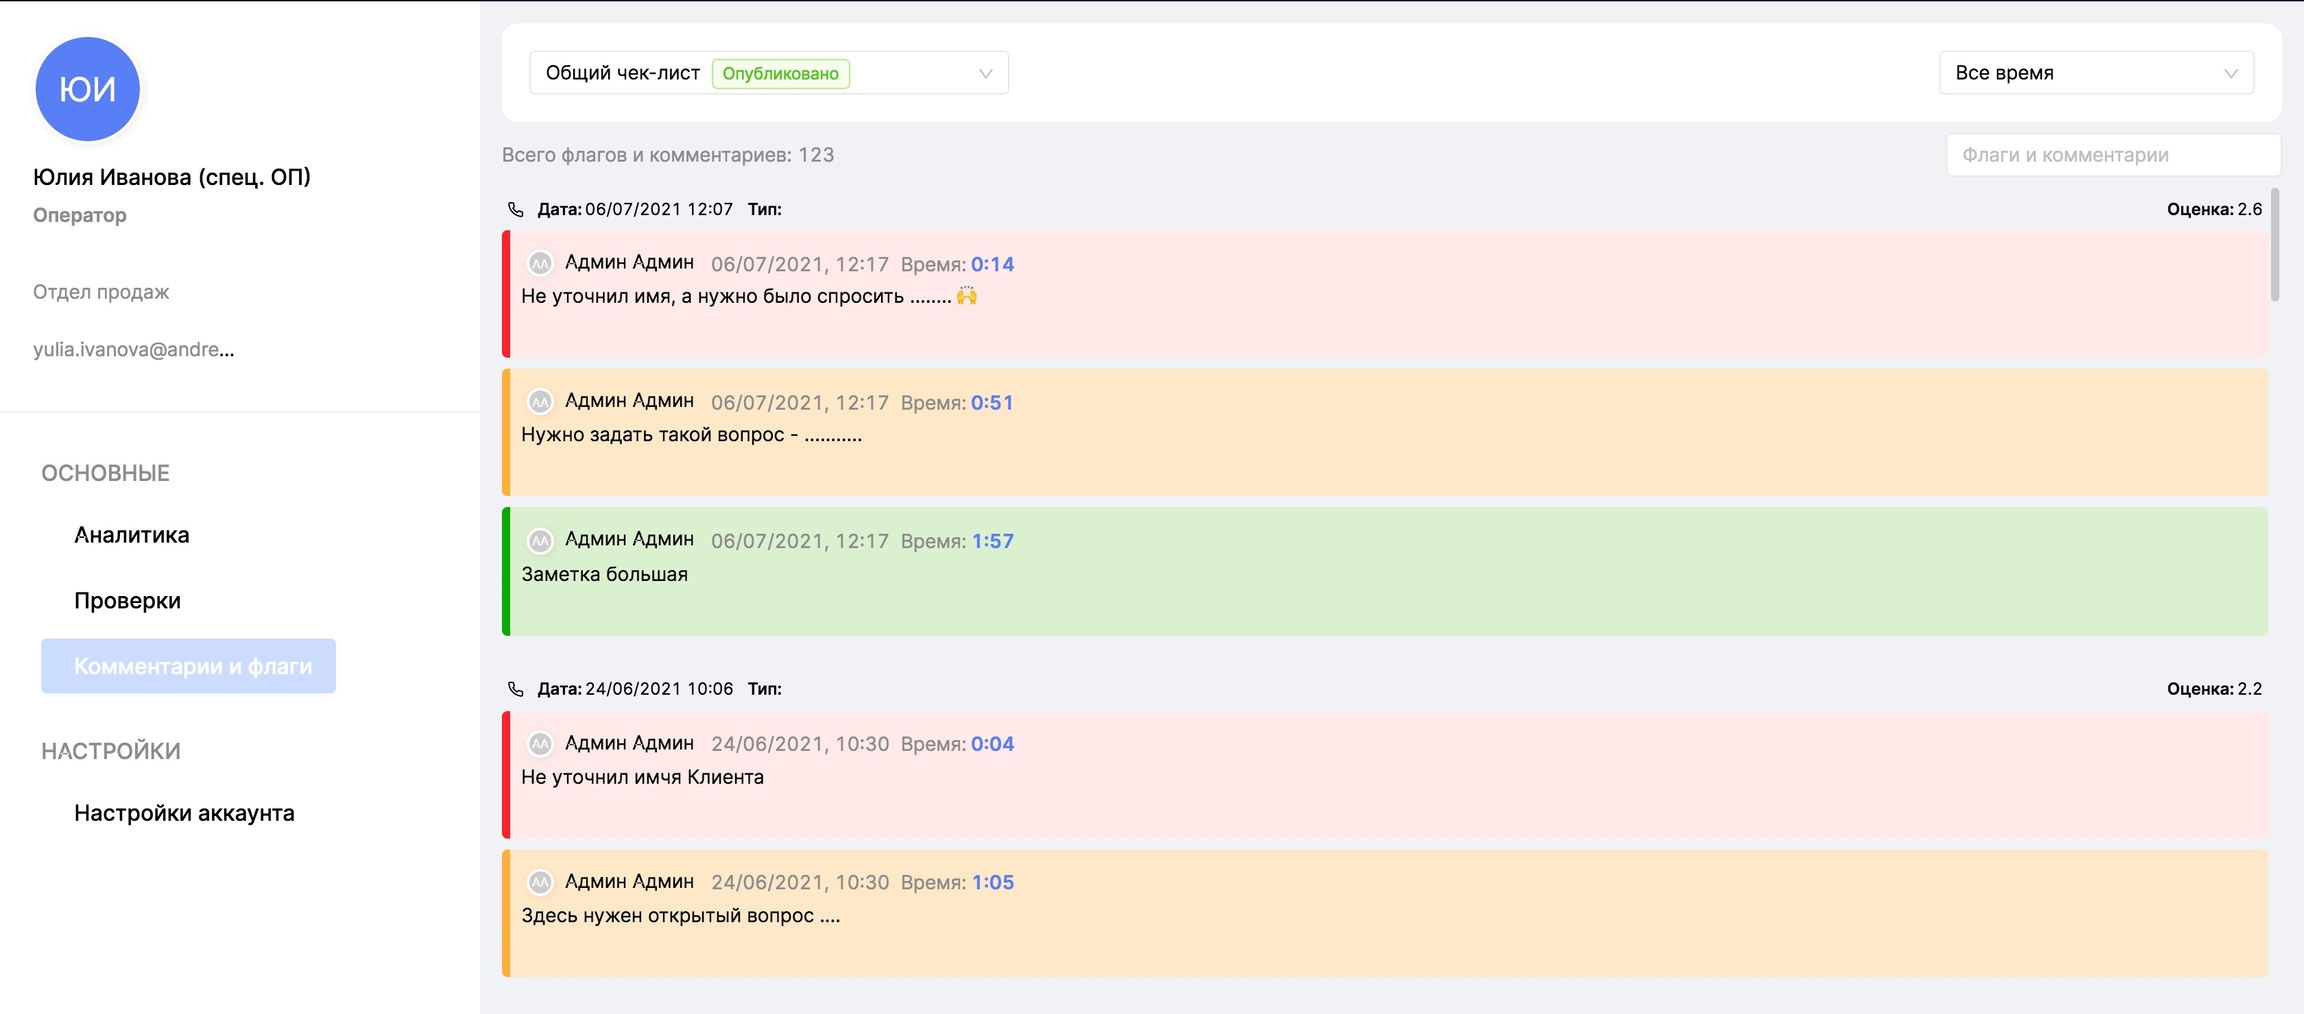
Task: Focus the Флаги и комментарии search field
Action: [2112, 155]
